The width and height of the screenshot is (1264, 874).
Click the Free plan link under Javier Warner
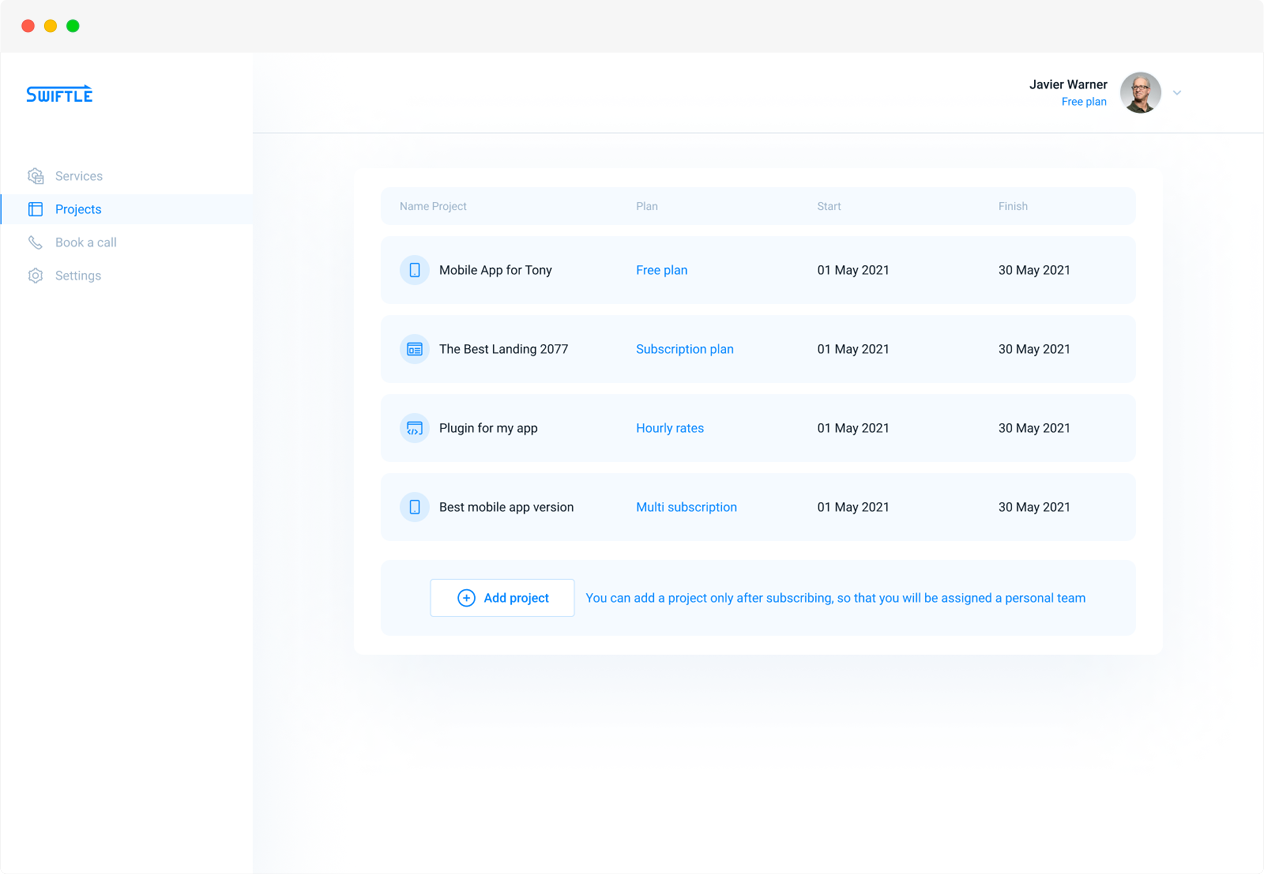click(1083, 102)
